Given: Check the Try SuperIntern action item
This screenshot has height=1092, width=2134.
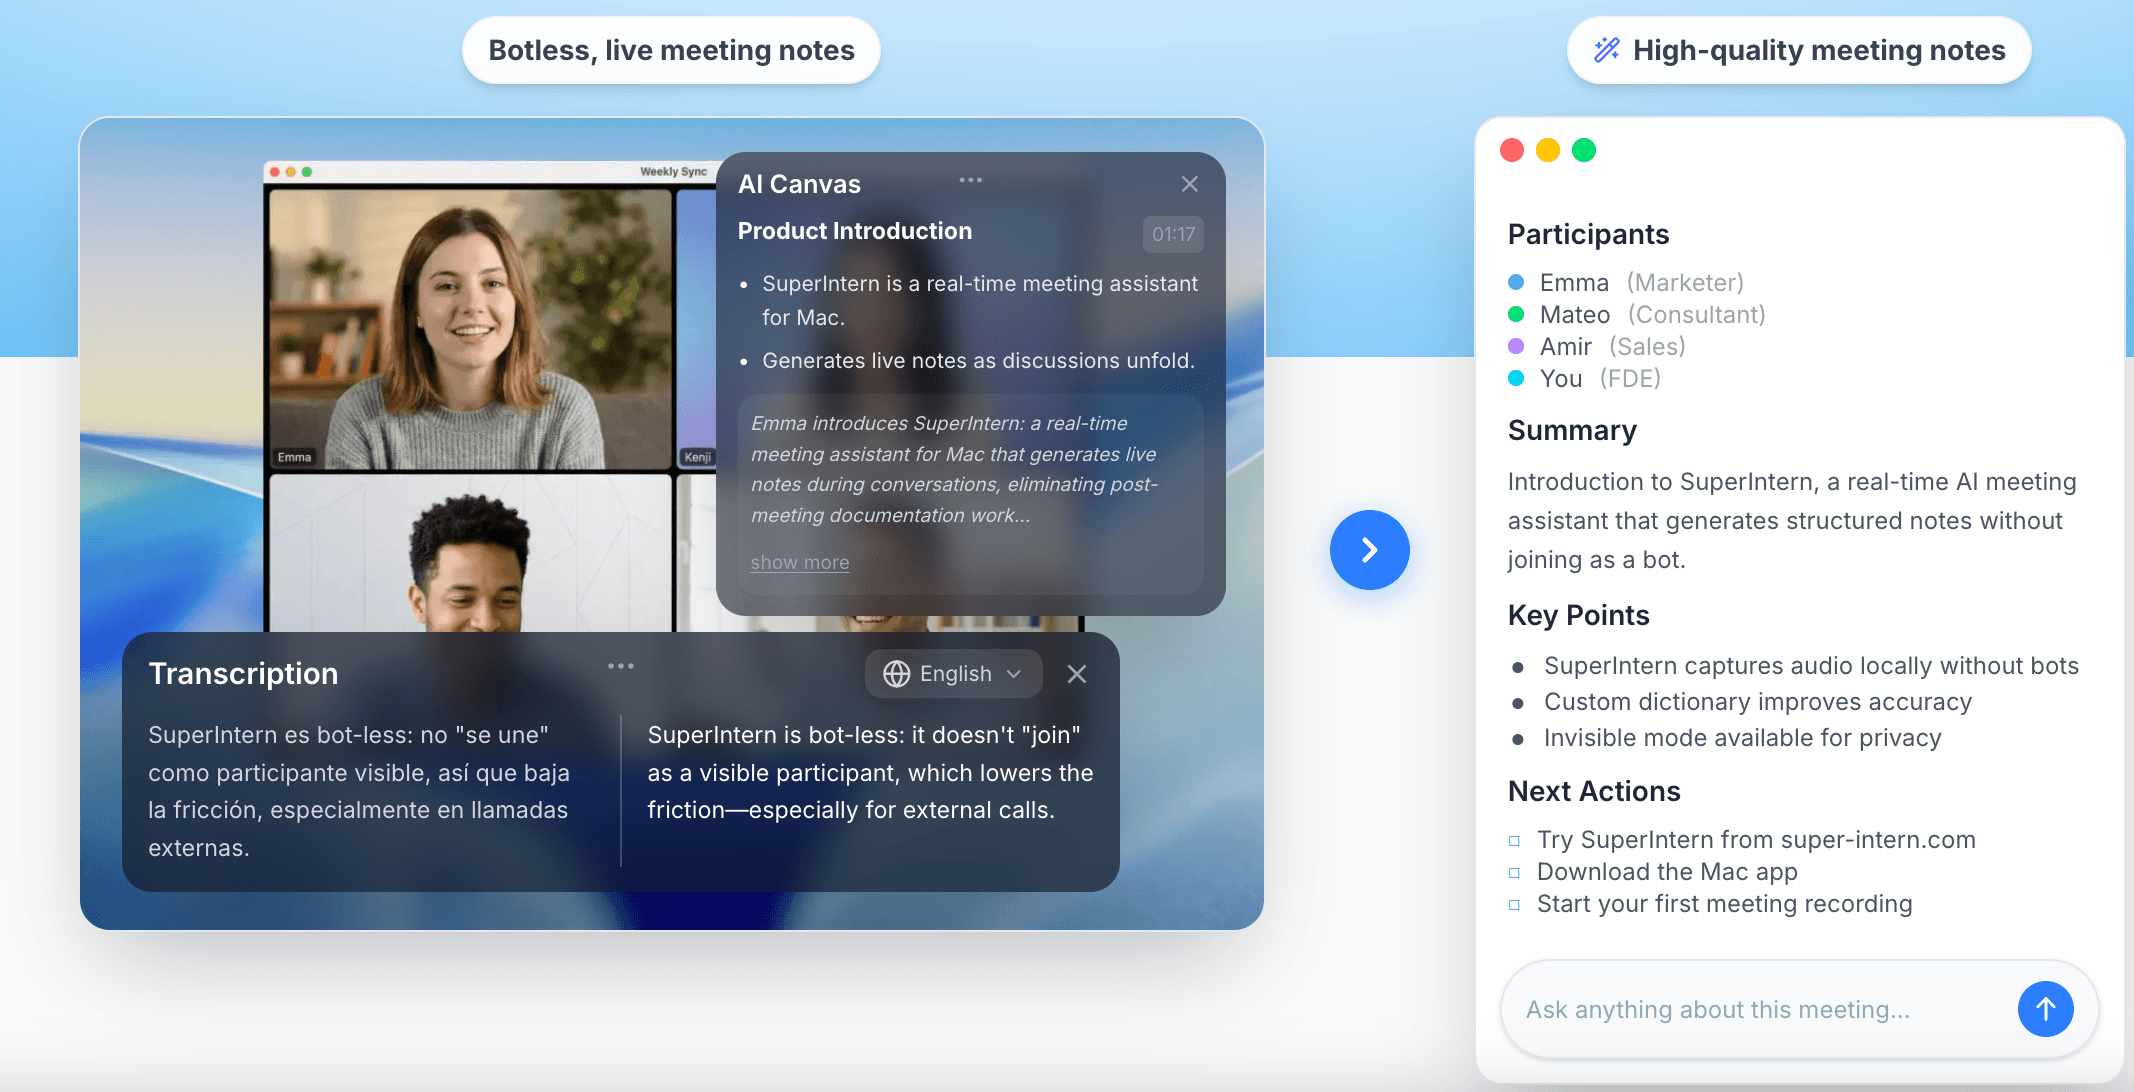Looking at the screenshot, I should tap(1514, 841).
